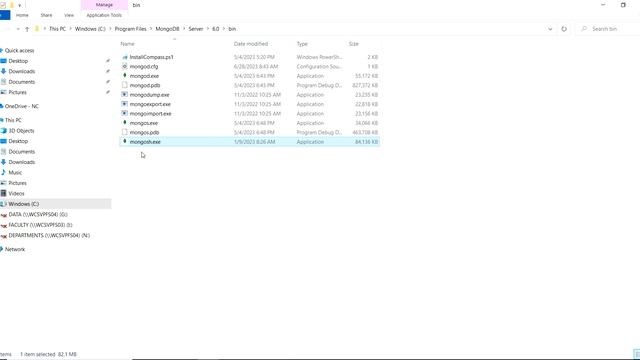Viewport: 640px width, 360px height.
Task: Click Server in the breadcrumb path
Action: tap(196, 29)
